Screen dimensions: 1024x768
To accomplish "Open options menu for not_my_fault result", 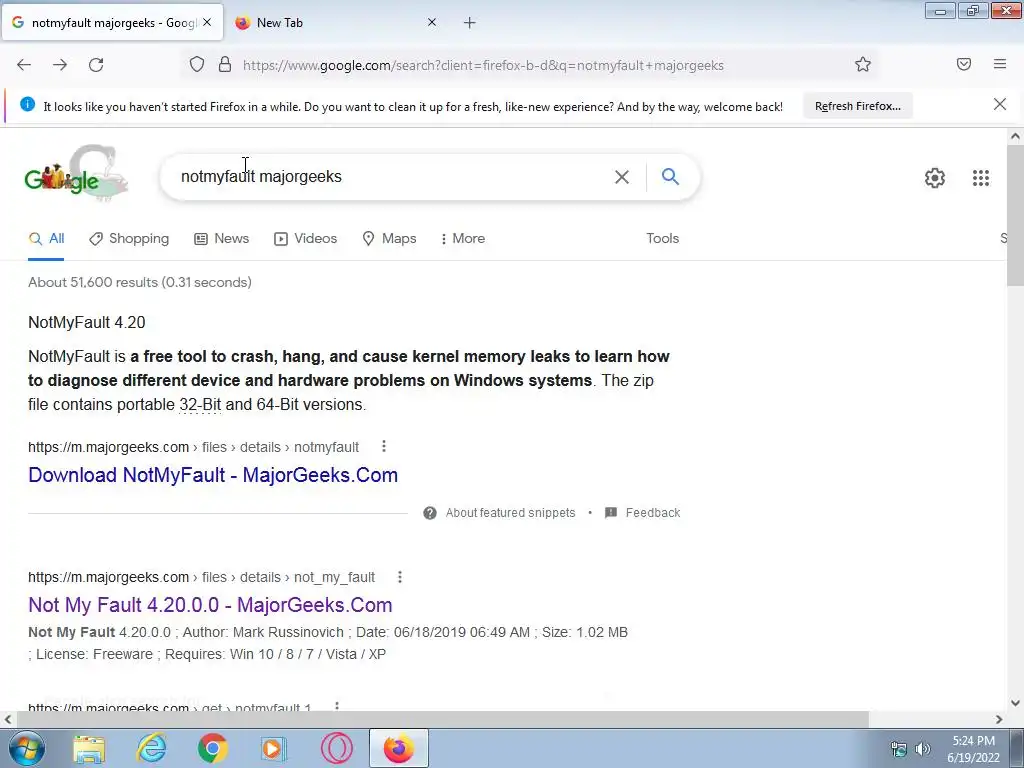I will [x=400, y=577].
